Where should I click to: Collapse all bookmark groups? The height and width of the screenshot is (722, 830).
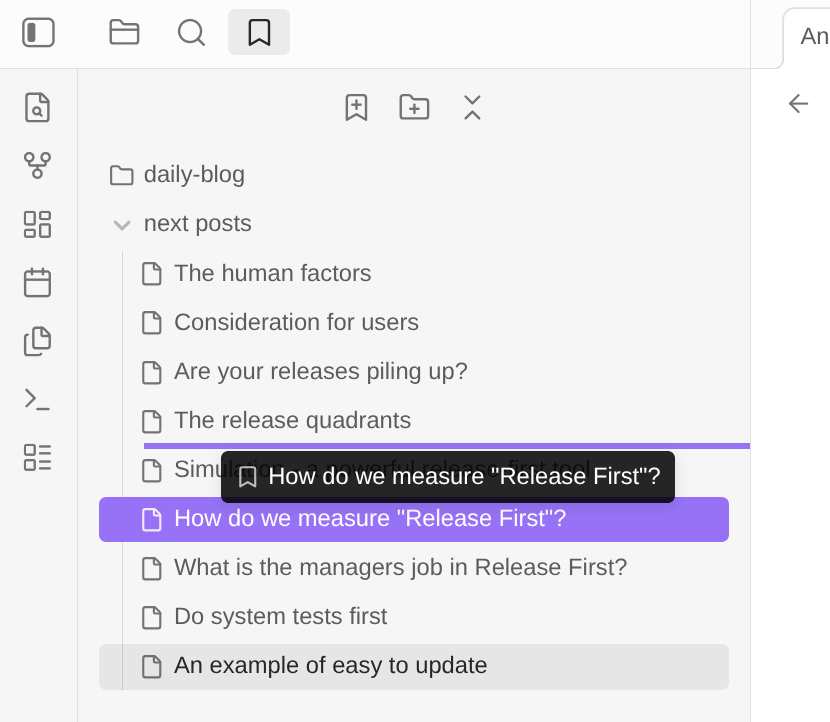click(x=472, y=108)
